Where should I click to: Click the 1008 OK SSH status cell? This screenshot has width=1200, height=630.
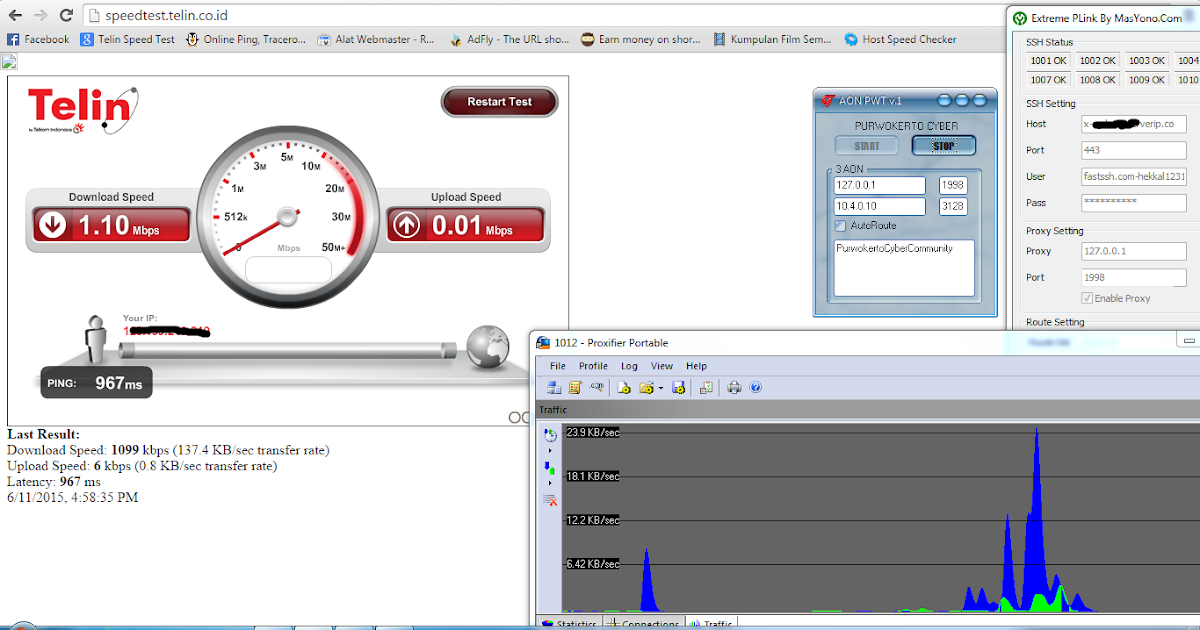pyautogui.click(x=1097, y=80)
